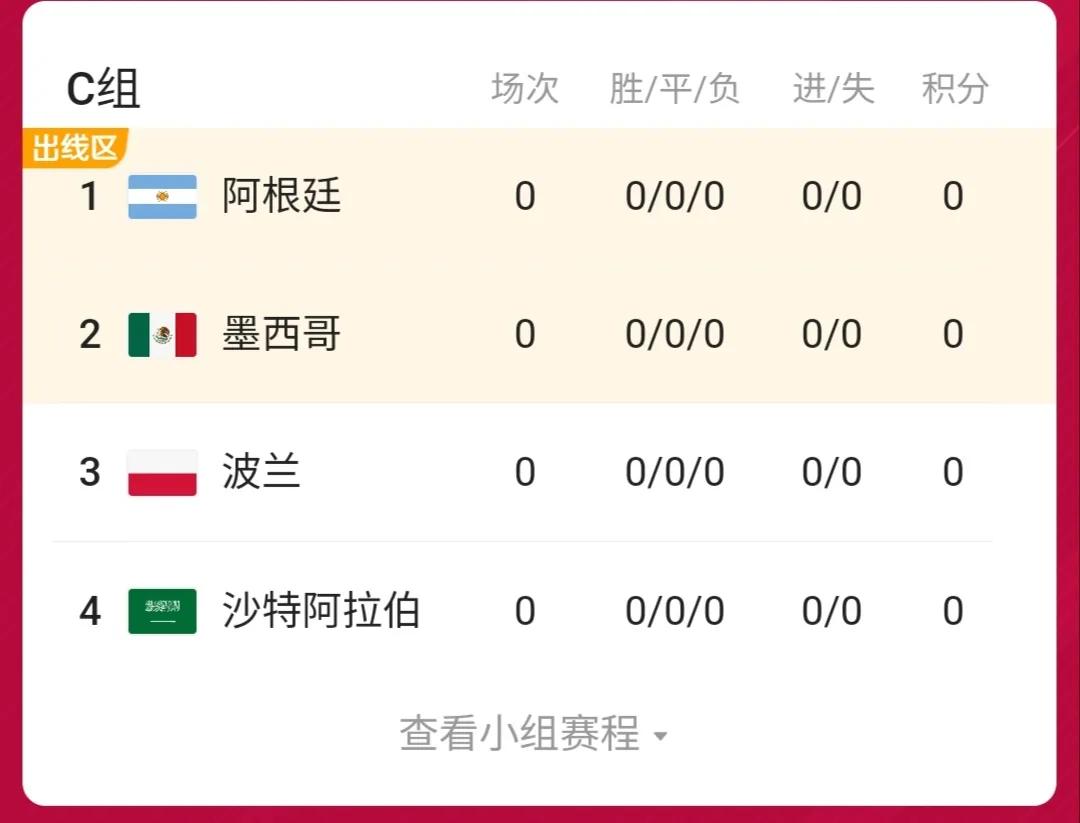
Task: Click Mexico's points value of 0
Action: (953, 334)
